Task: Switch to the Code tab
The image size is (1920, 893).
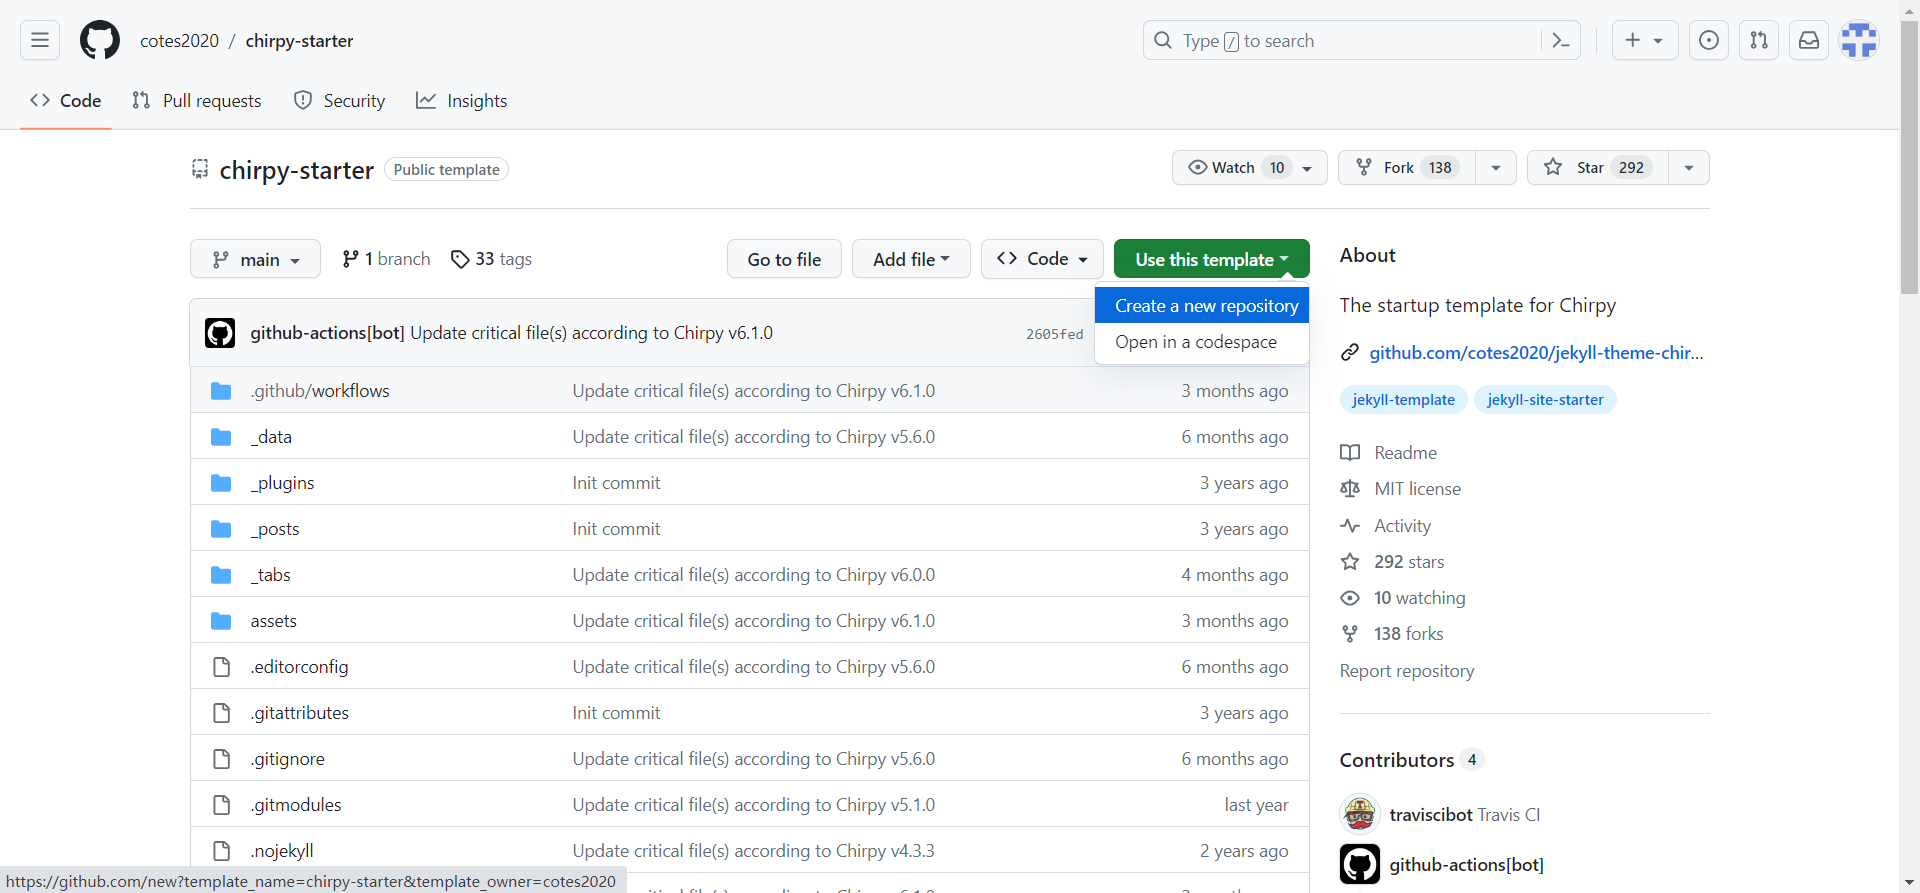Action: (x=66, y=101)
